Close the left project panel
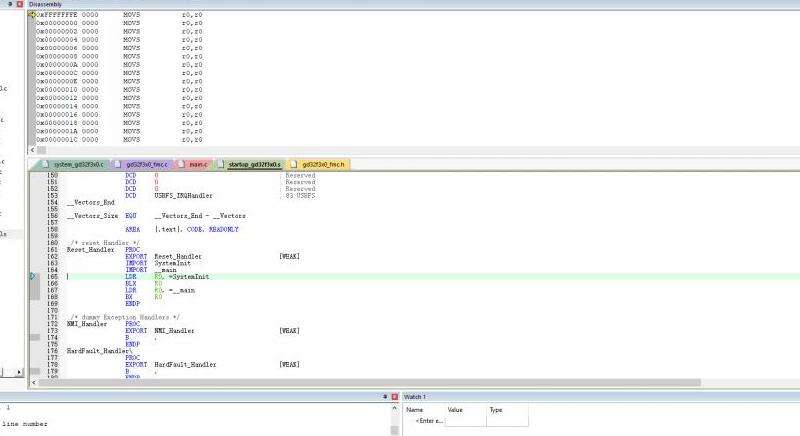 coord(18,4)
